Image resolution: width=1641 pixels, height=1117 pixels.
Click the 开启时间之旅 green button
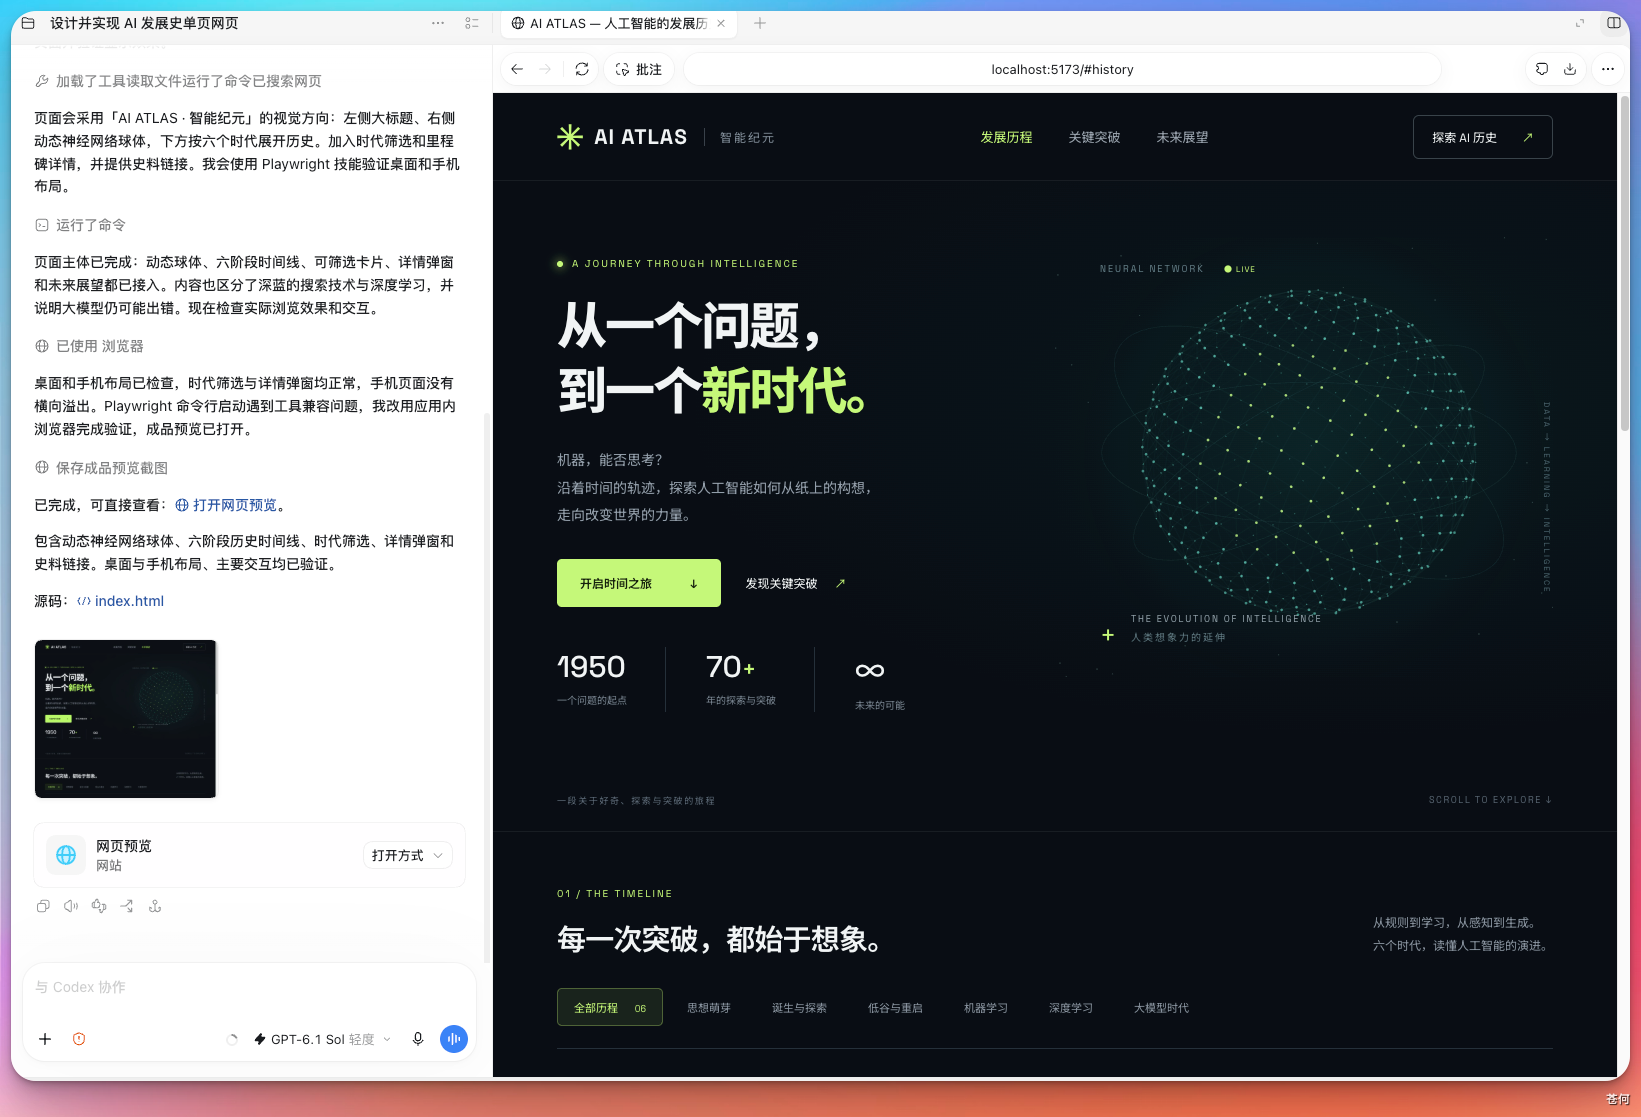[x=639, y=583]
